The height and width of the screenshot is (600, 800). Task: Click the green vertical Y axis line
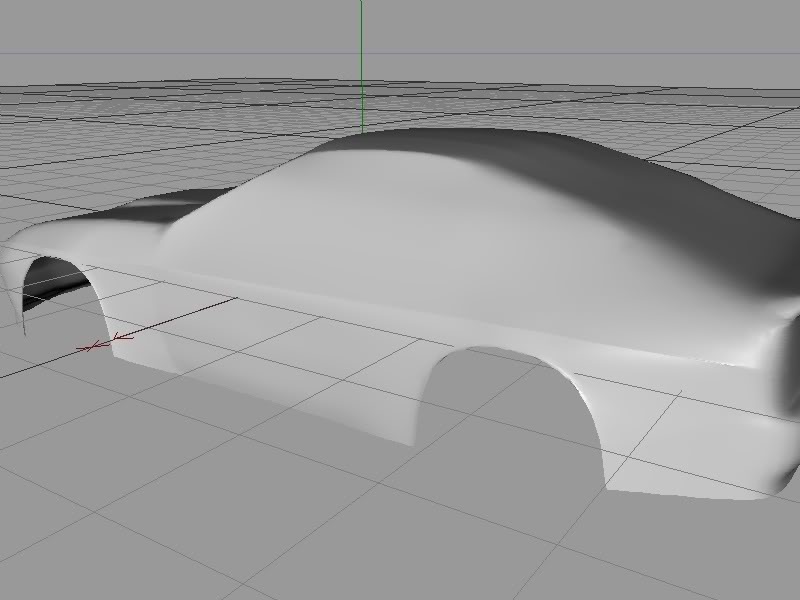point(362,66)
